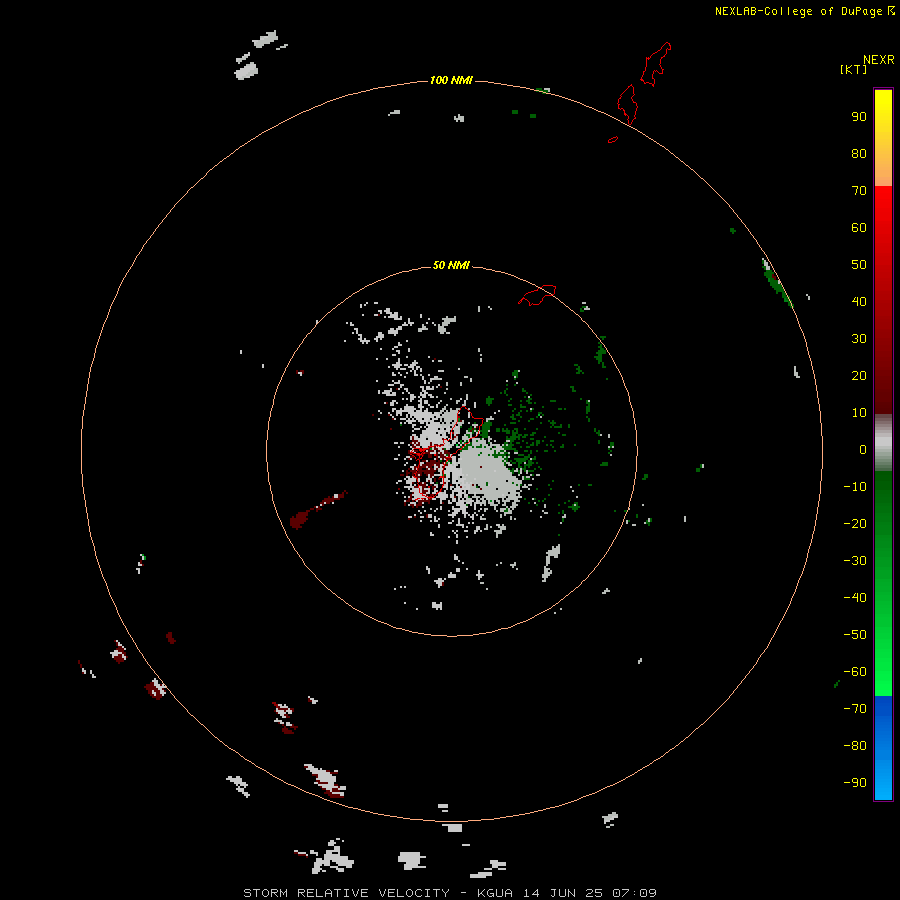Click the positive 40 scale label
The image size is (900, 900).
(859, 301)
